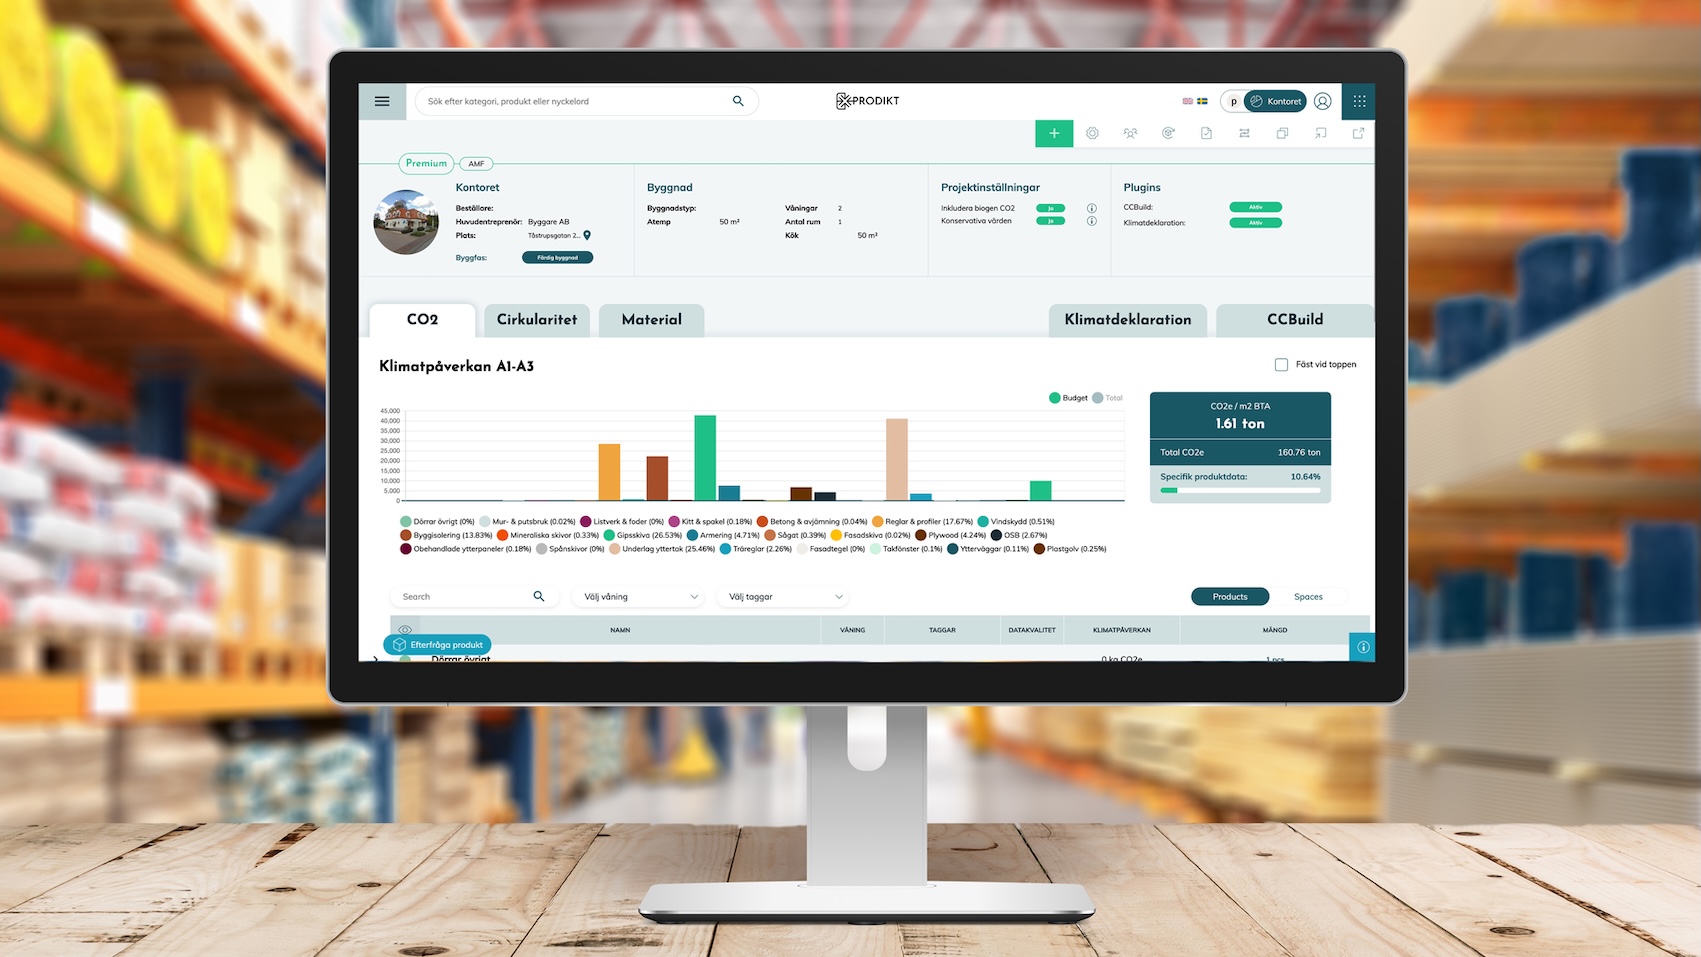
Task: Switch language to English flag
Action: point(1188,101)
